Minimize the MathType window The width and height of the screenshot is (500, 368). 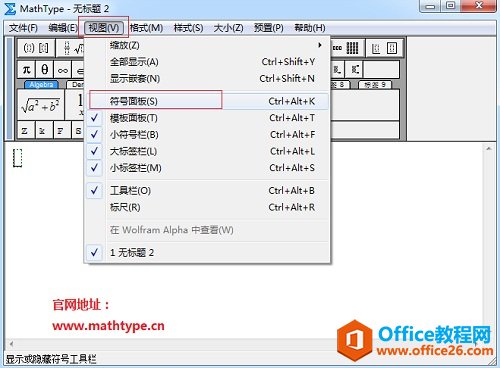pyautogui.click(x=431, y=6)
